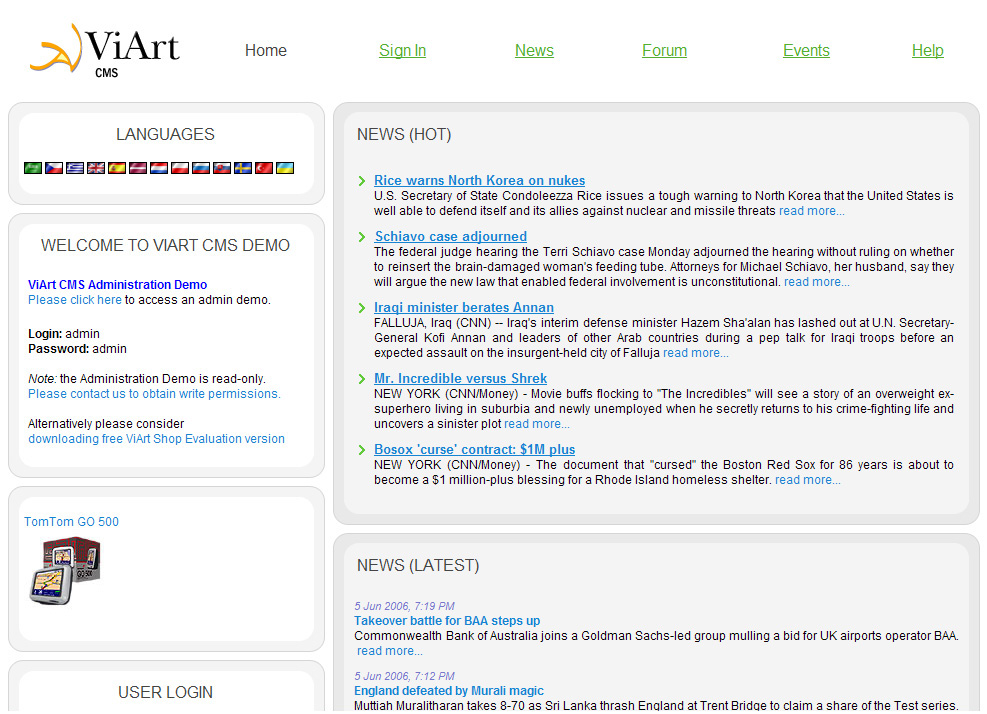Image resolution: width=987 pixels, height=714 pixels.
Task: Open the Help menu link
Action: point(927,50)
